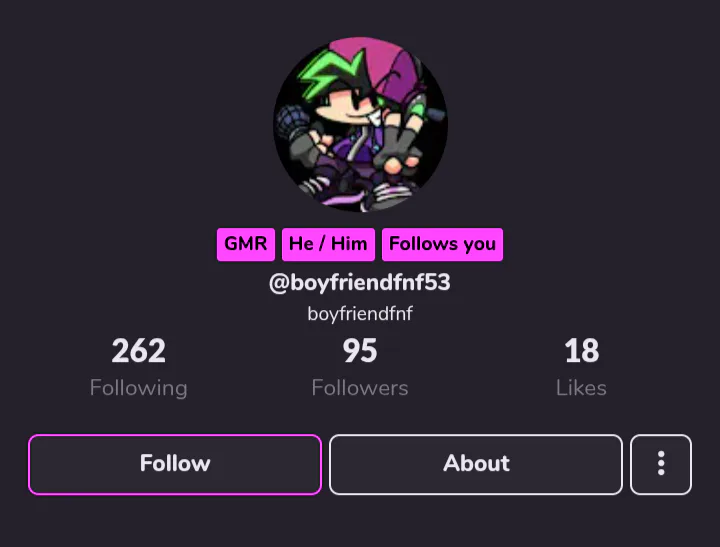
Task: Click the Follows you badge
Action: pos(442,244)
